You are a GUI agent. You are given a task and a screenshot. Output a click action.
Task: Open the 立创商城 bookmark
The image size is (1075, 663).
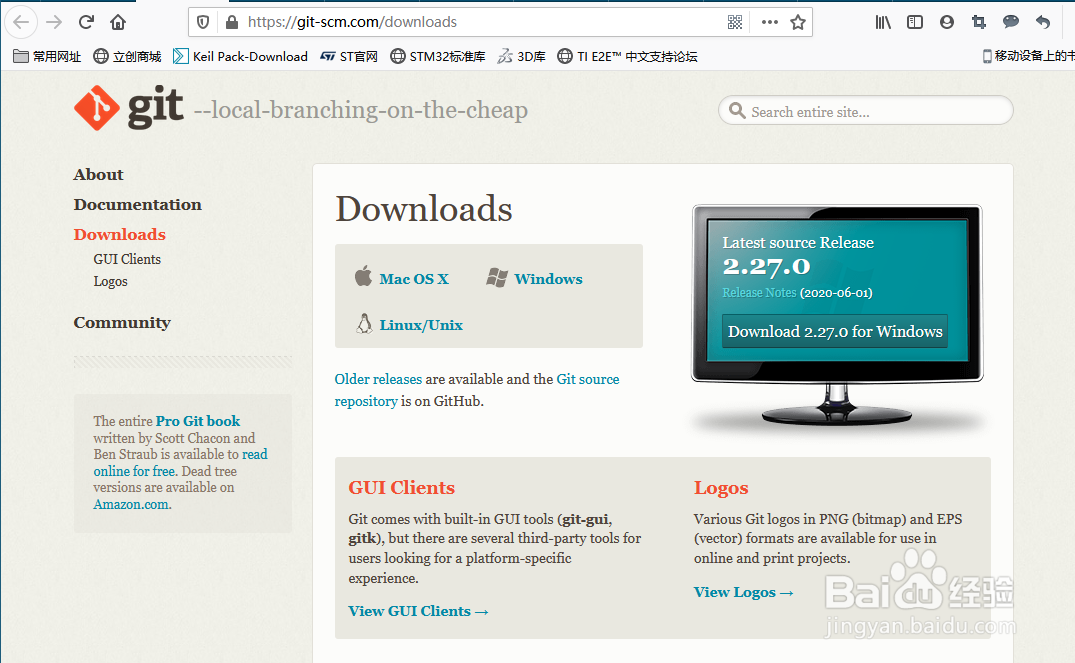[128, 56]
